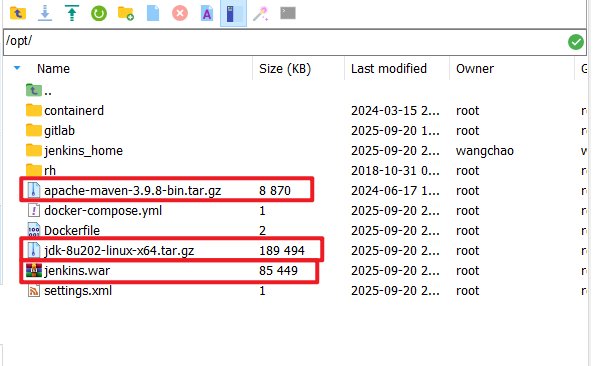Screen dimensions: 593x366
Task: Click the jenkins_home folder icon
Action: click(x=34, y=150)
